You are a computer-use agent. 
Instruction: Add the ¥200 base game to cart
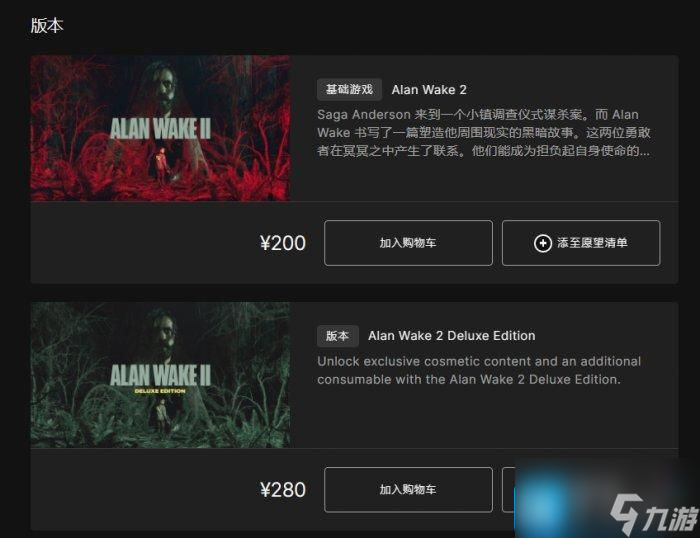pyautogui.click(x=408, y=243)
